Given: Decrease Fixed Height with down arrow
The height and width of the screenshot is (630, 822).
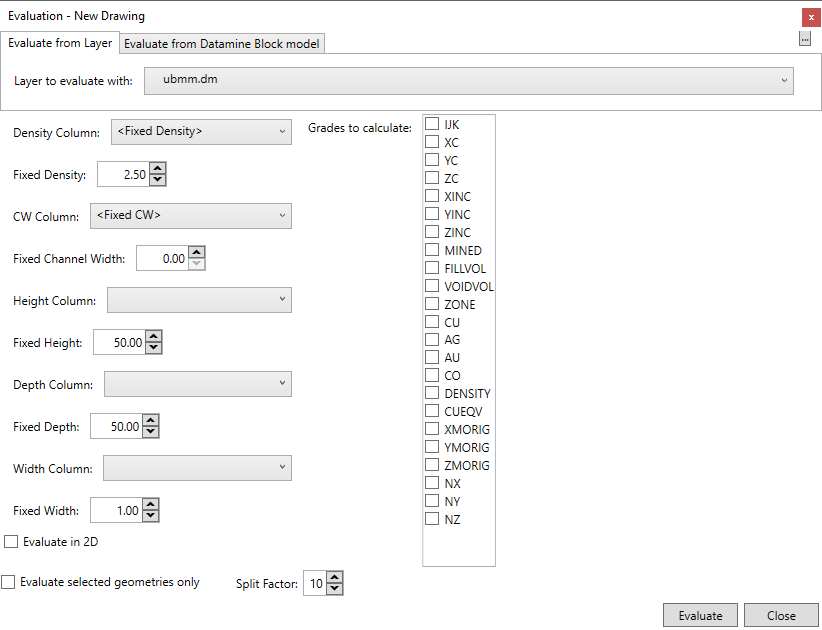Looking at the screenshot, I should 153,349.
